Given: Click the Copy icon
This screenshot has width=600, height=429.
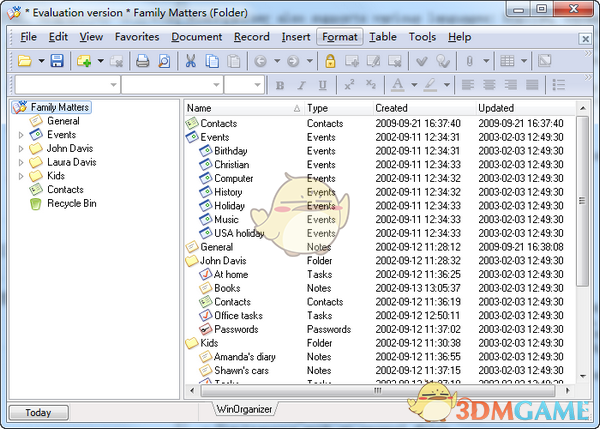Looking at the screenshot, I should click(x=212, y=61).
